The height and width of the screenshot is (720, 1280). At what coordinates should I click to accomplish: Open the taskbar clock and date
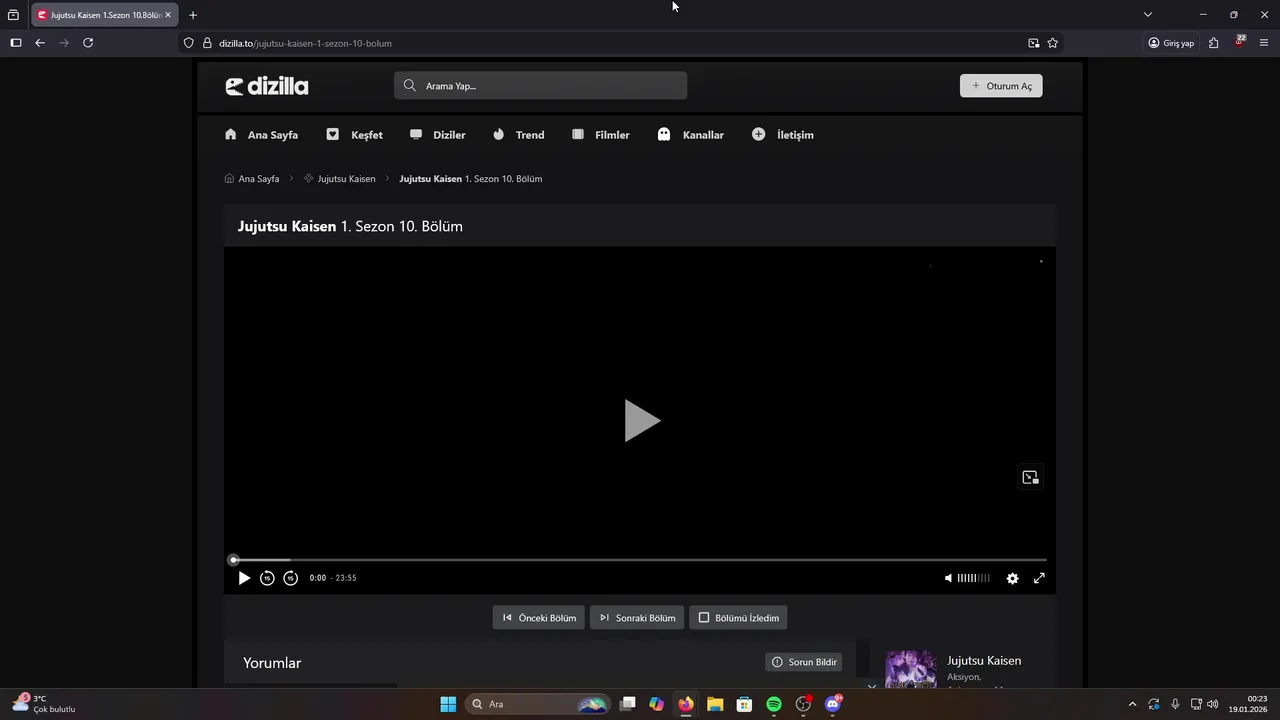(1248, 704)
